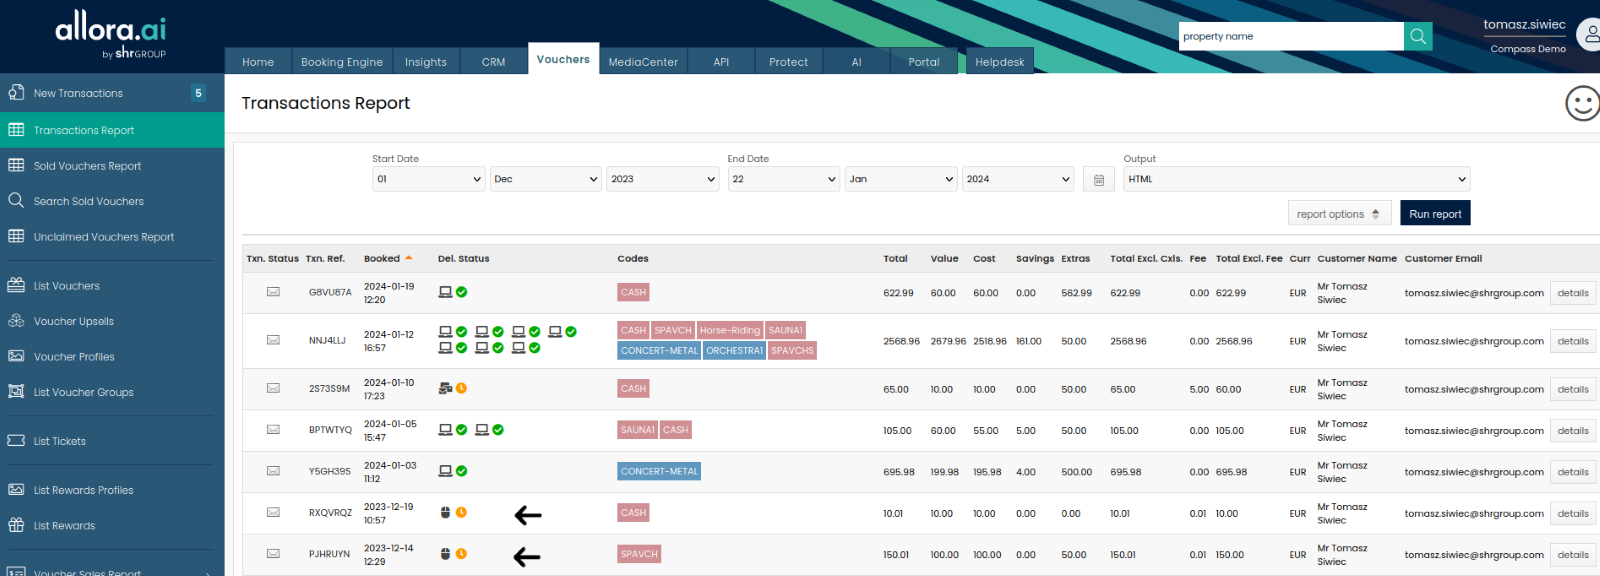Click delivery truck icon for 2S73S9M

(446, 388)
